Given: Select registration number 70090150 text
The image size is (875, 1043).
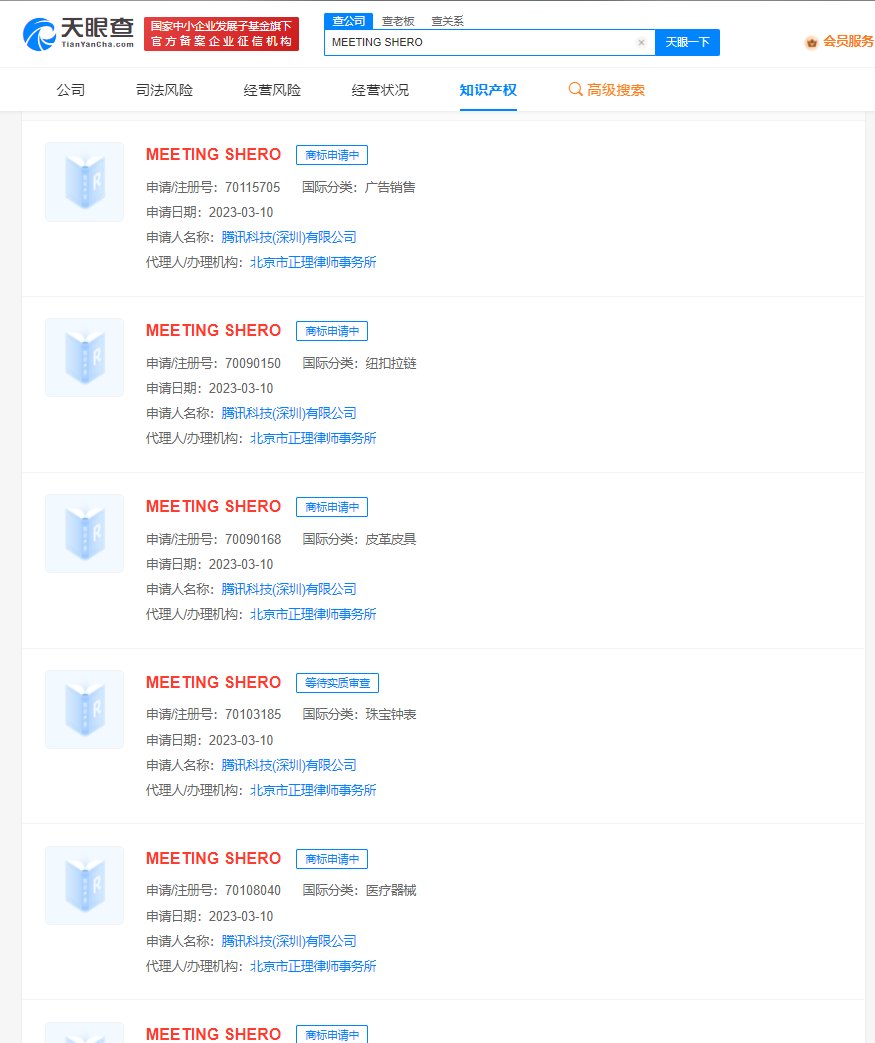Looking at the screenshot, I should [x=253, y=364].
